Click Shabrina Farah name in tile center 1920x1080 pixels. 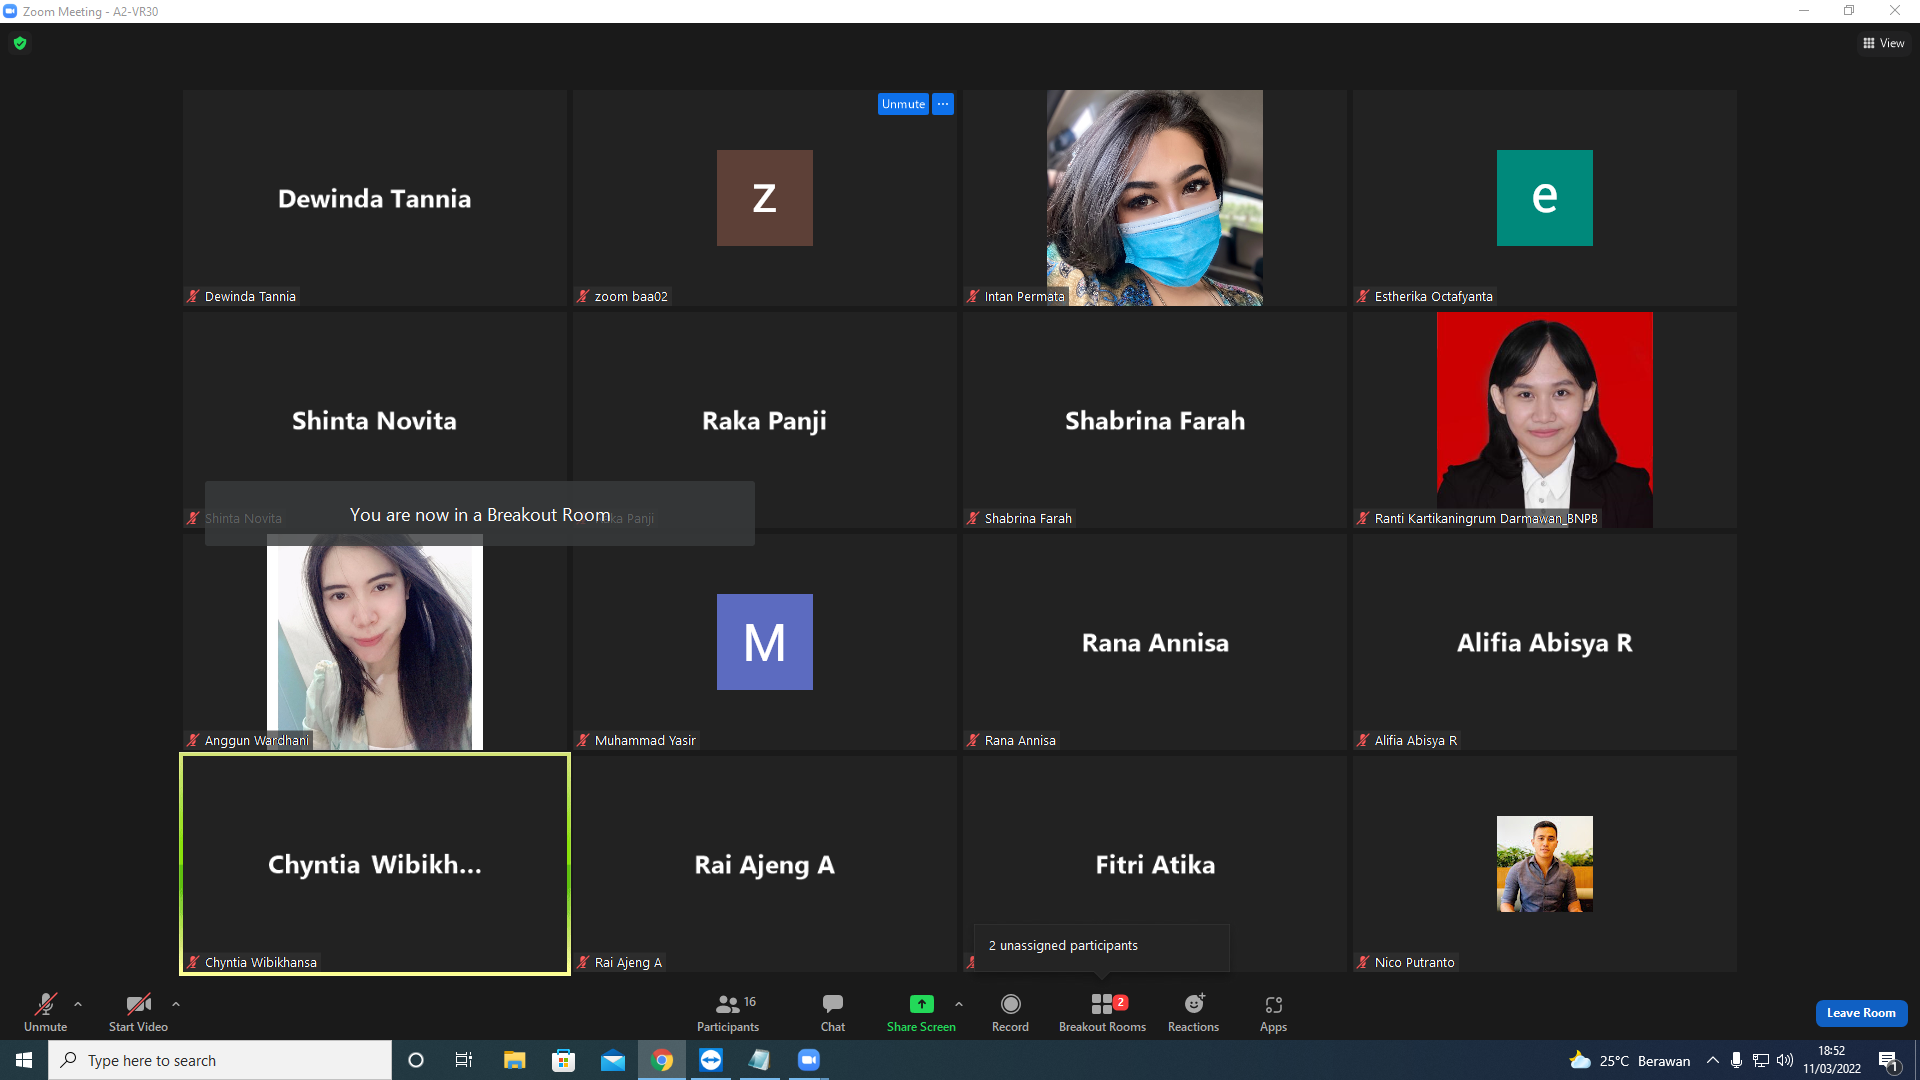(1155, 421)
